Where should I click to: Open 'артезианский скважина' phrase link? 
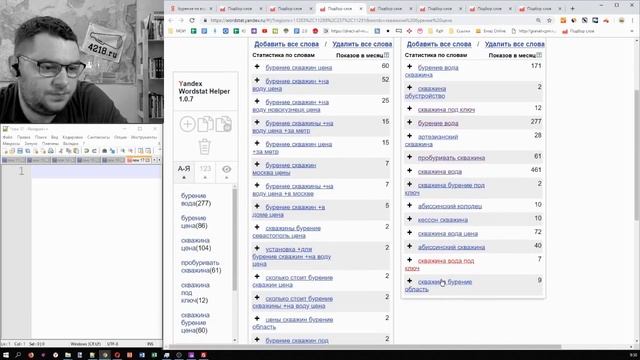click(431, 140)
